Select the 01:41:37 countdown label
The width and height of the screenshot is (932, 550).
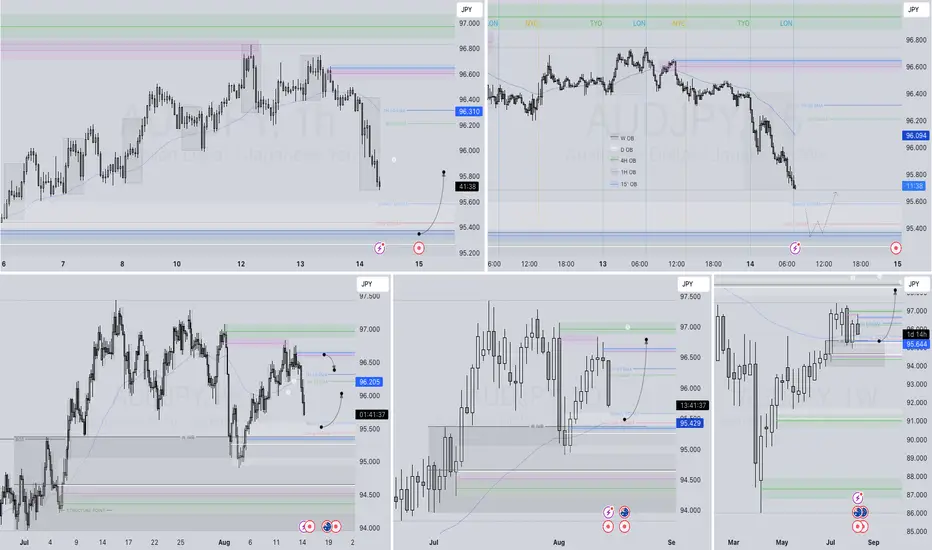(371, 414)
